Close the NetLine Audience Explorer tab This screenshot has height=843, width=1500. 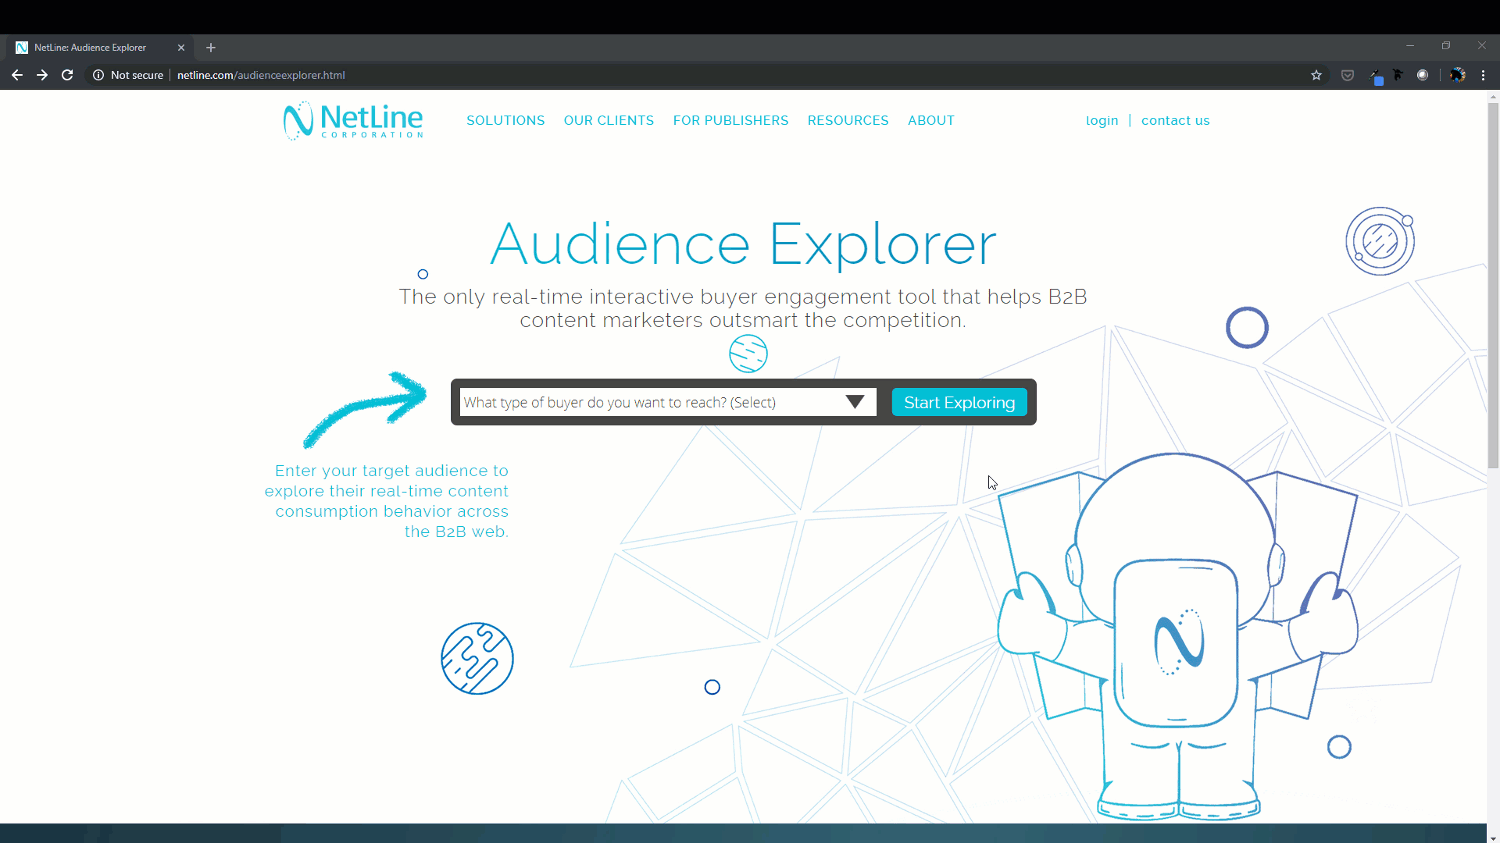[181, 47]
